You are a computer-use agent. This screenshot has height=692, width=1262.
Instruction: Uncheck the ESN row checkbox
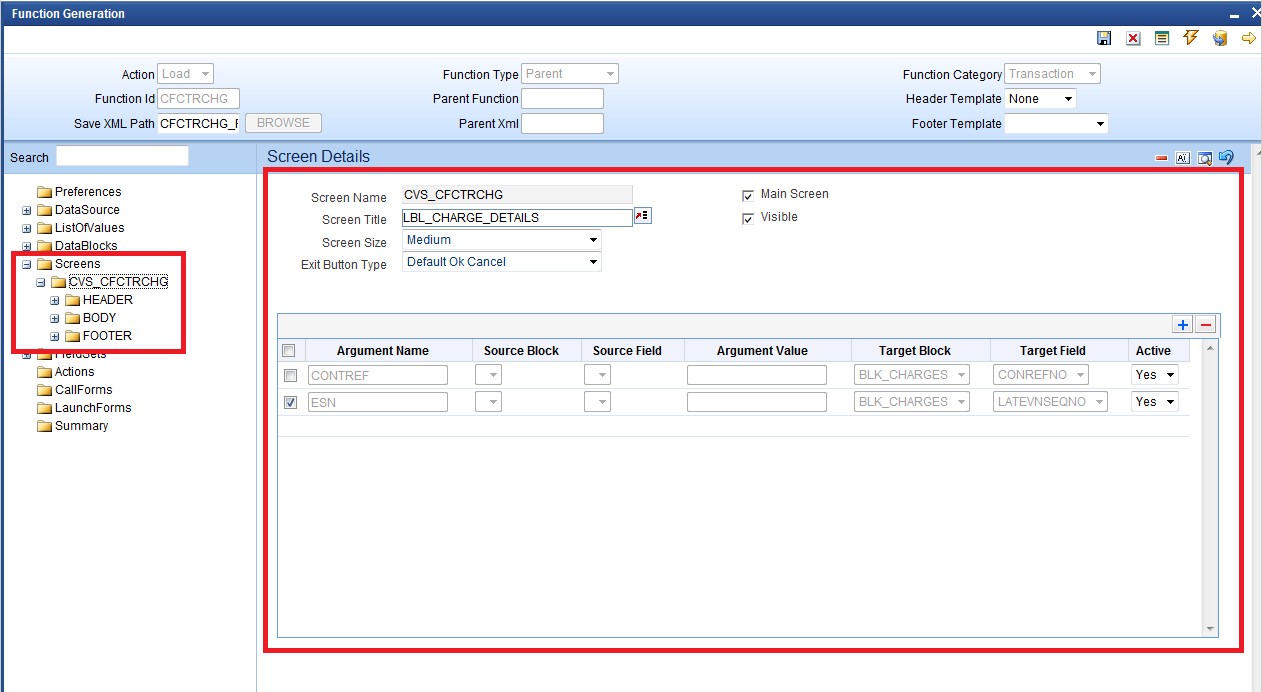(x=290, y=402)
